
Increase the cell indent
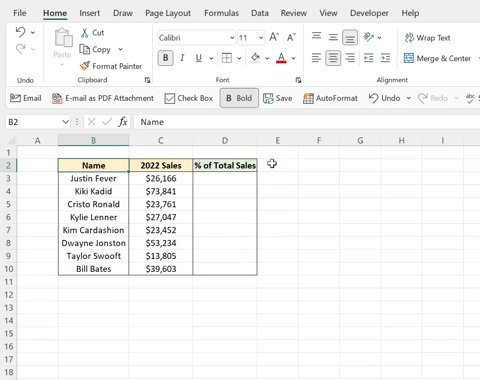(x=385, y=58)
